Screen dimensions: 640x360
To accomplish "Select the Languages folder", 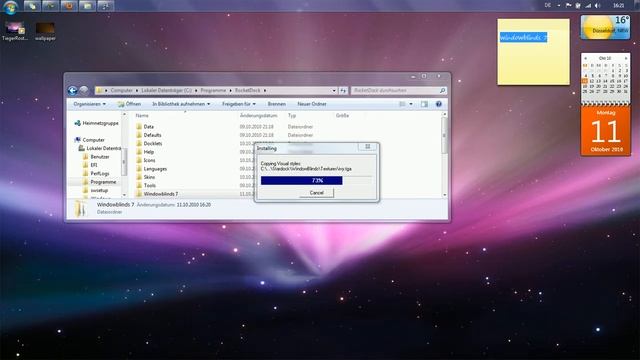I will tap(155, 169).
